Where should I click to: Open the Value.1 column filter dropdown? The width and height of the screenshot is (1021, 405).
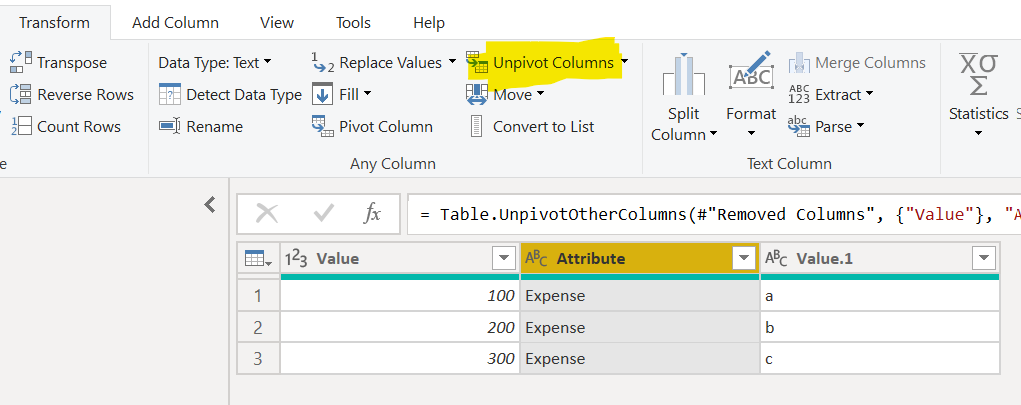coord(983,258)
